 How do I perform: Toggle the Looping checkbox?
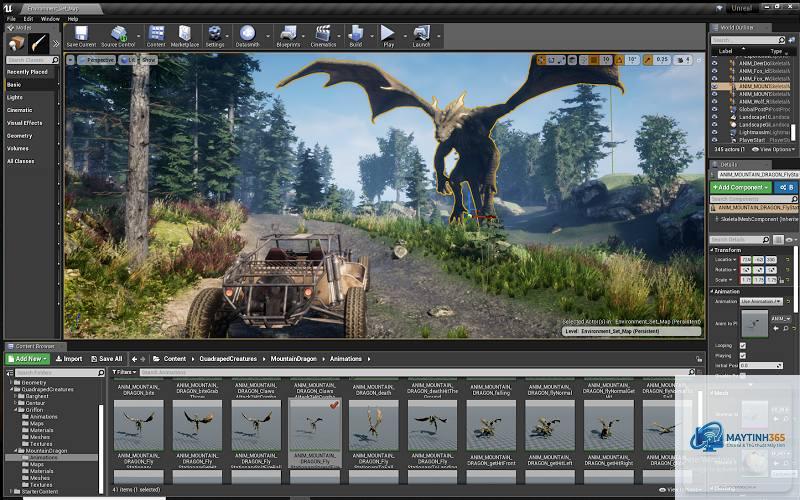[x=743, y=345]
